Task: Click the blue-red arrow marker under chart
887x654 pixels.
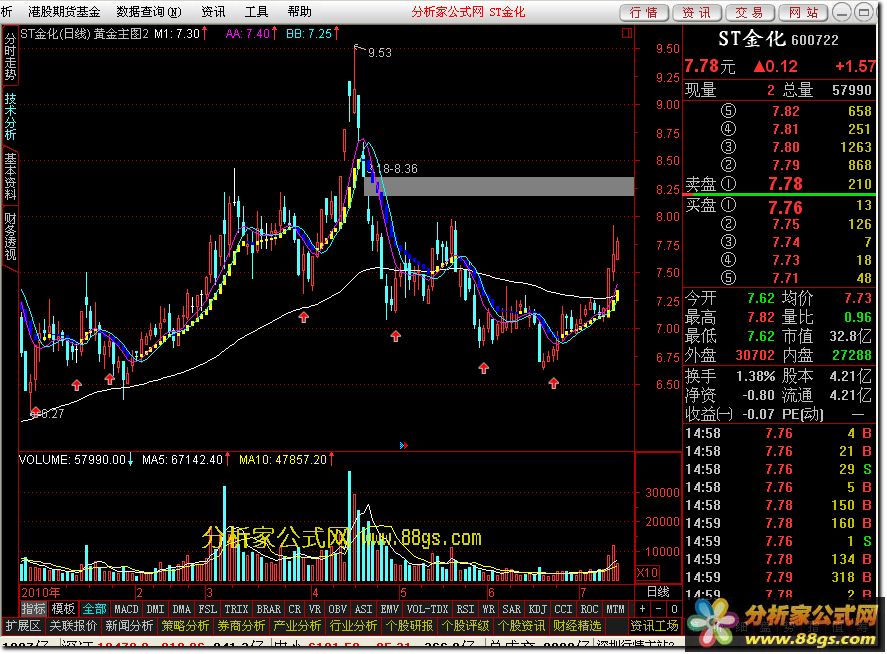Action: point(403,446)
